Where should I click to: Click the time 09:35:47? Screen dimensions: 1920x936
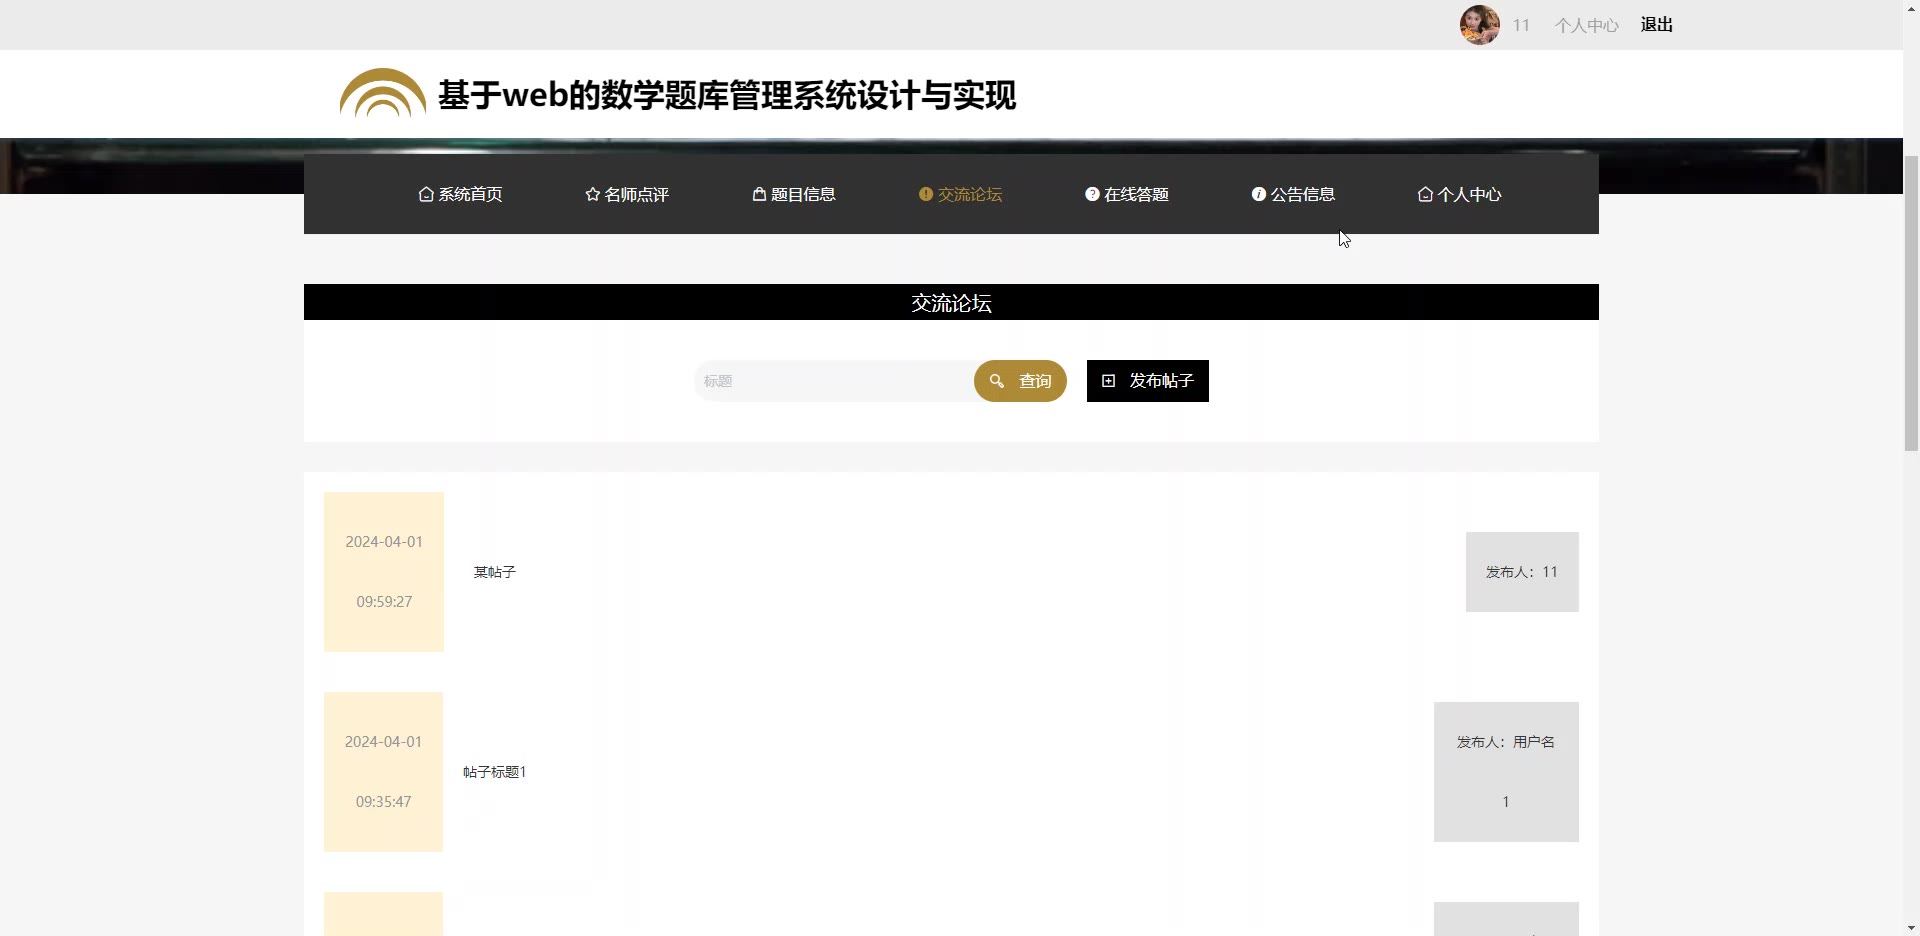[x=383, y=802]
